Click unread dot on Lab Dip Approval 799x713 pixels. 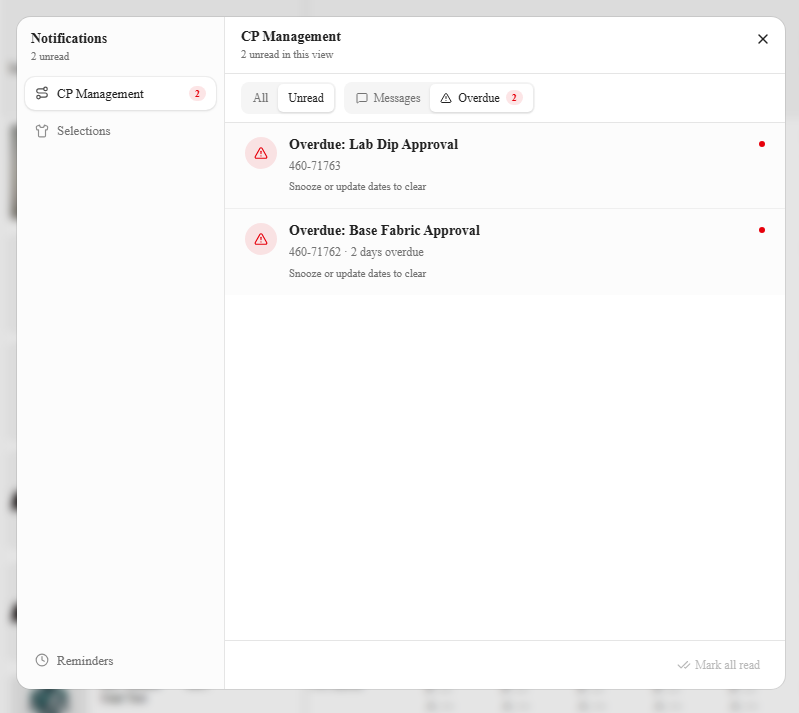coord(762,144)
